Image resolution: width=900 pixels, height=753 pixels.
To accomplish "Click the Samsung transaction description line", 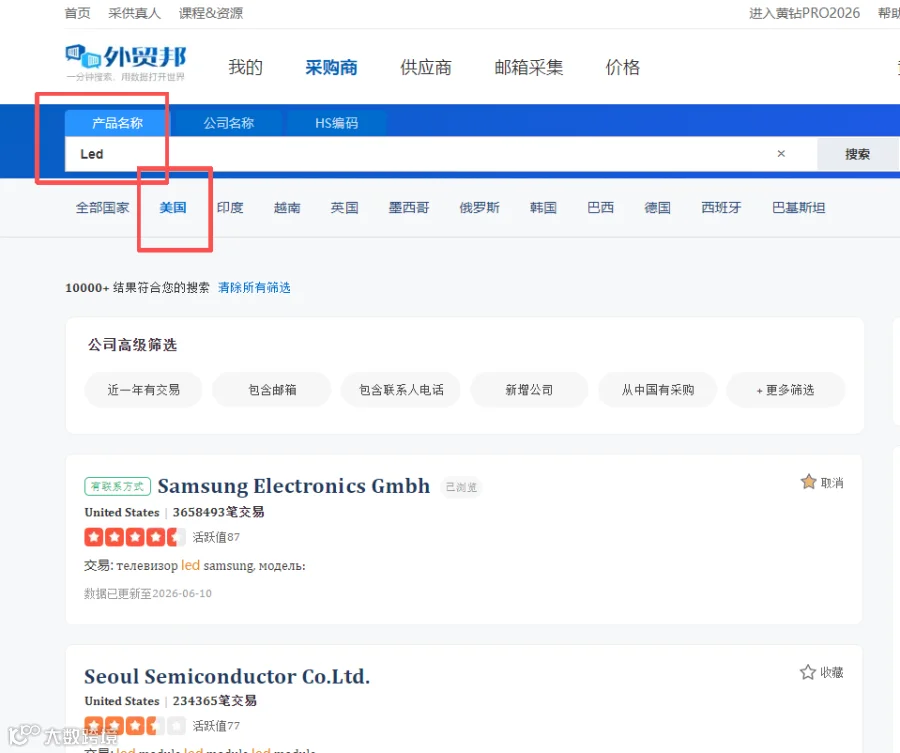I will coord(195,566).
